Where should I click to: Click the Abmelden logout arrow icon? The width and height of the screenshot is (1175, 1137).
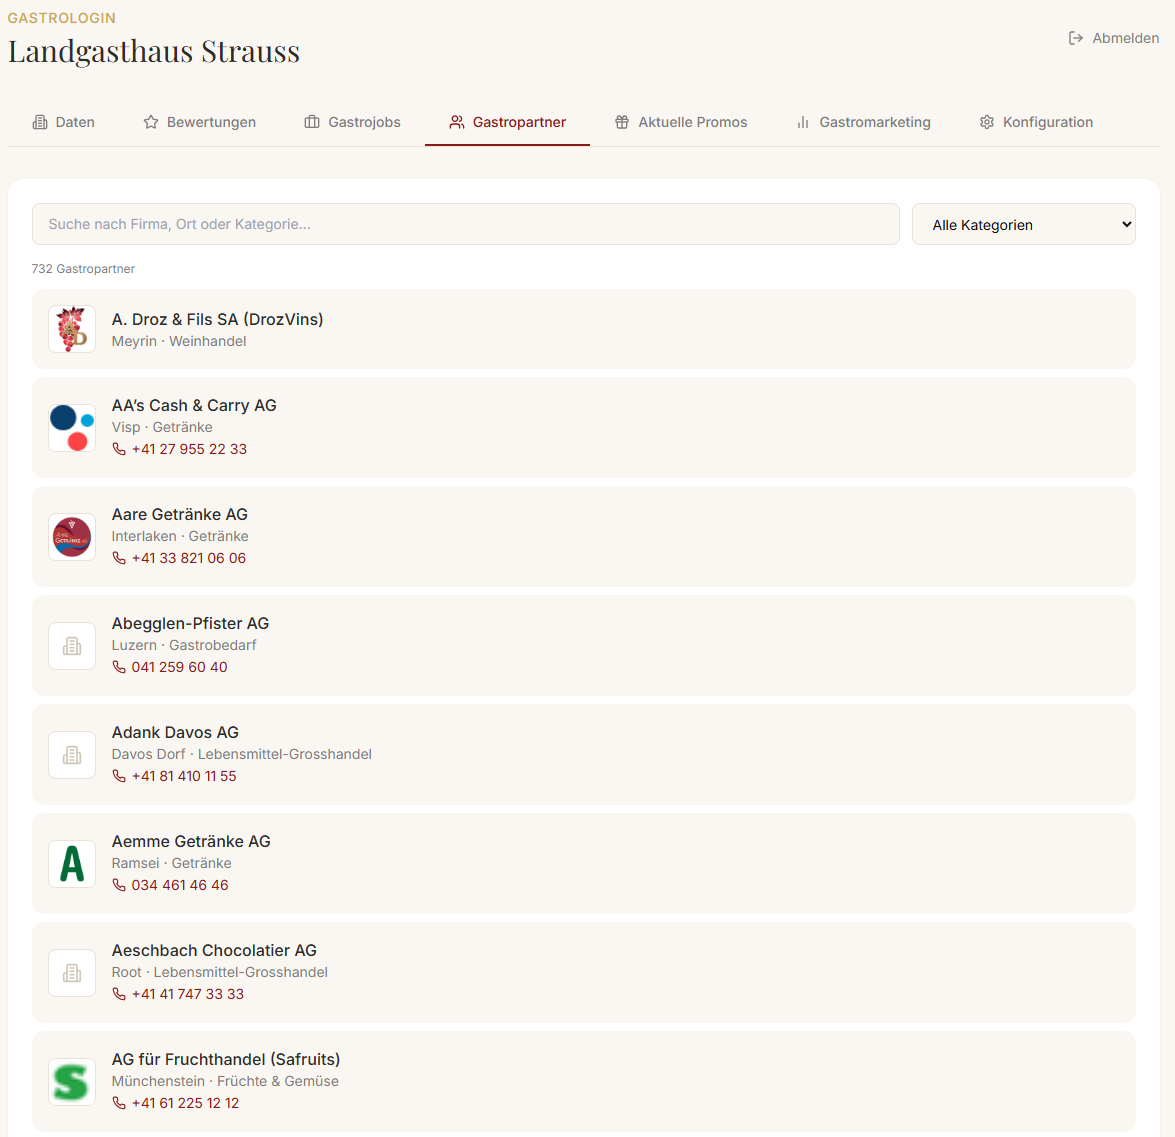1075,38
